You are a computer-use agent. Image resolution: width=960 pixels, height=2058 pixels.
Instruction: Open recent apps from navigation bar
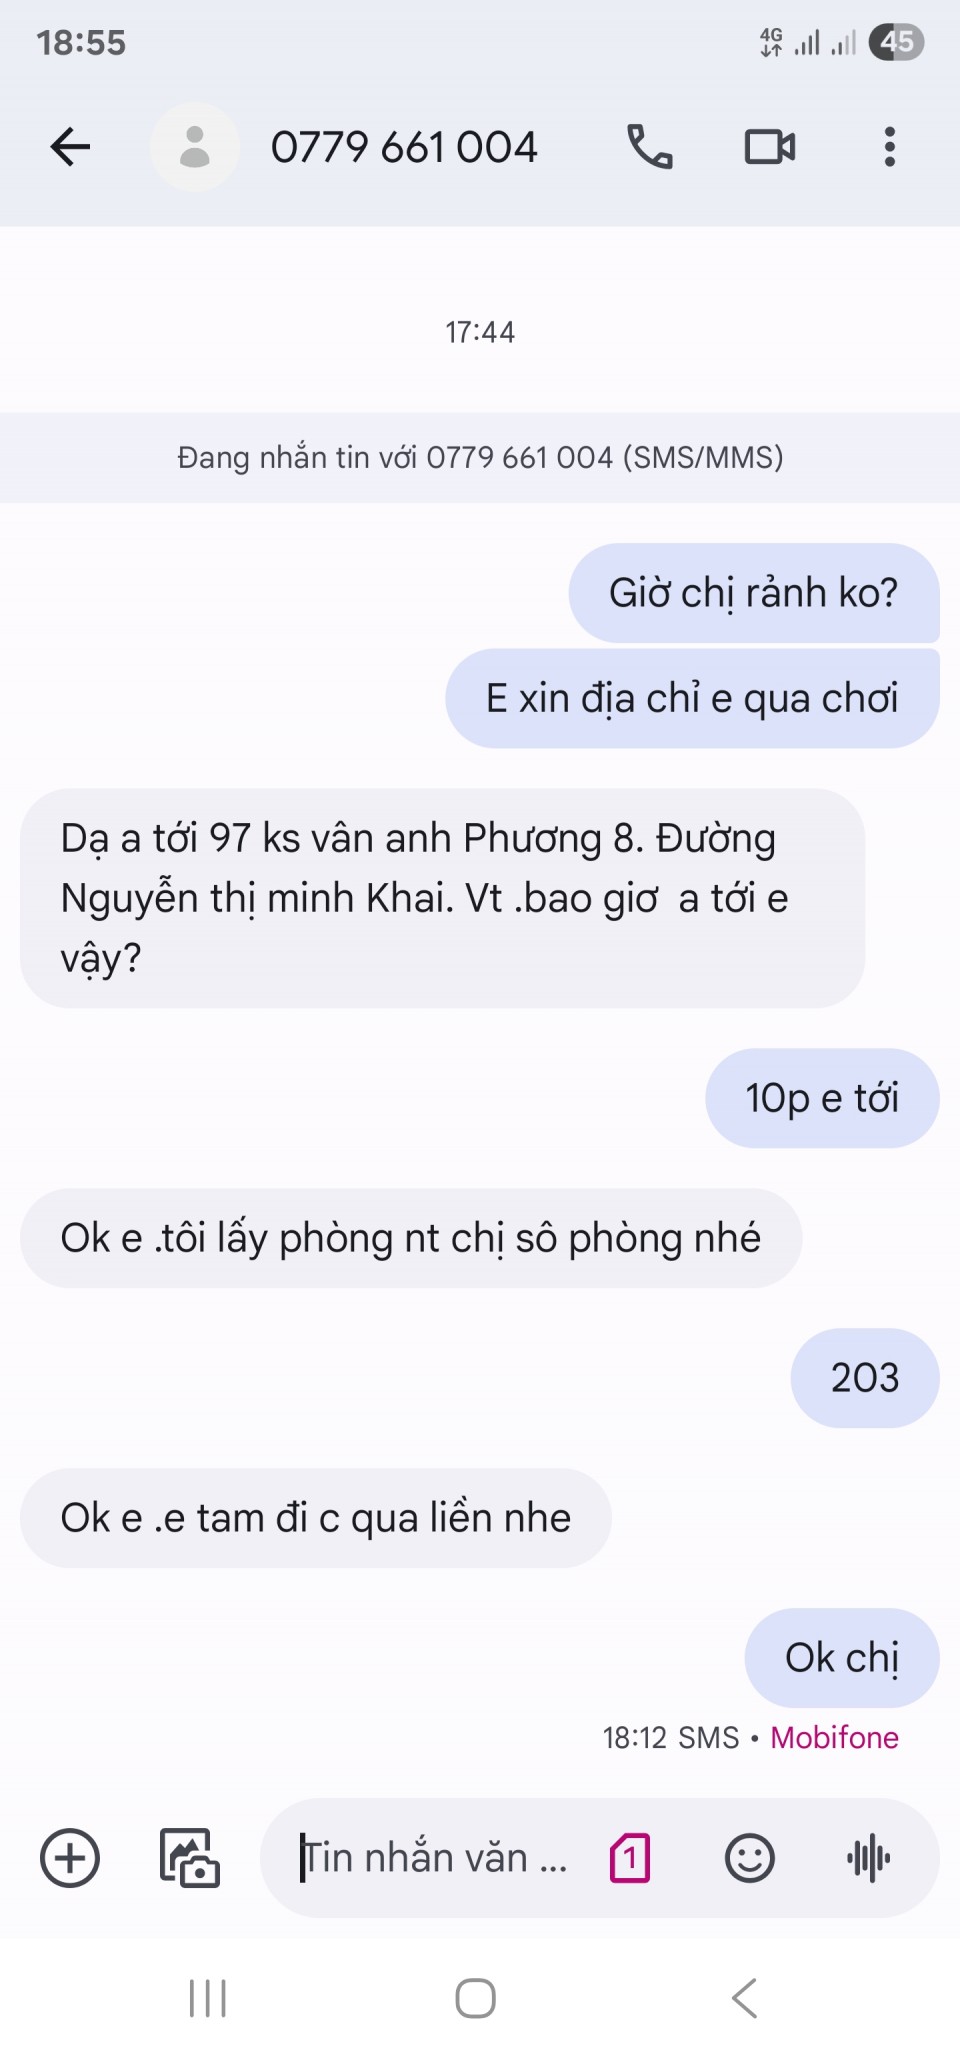coord(208,1998)
